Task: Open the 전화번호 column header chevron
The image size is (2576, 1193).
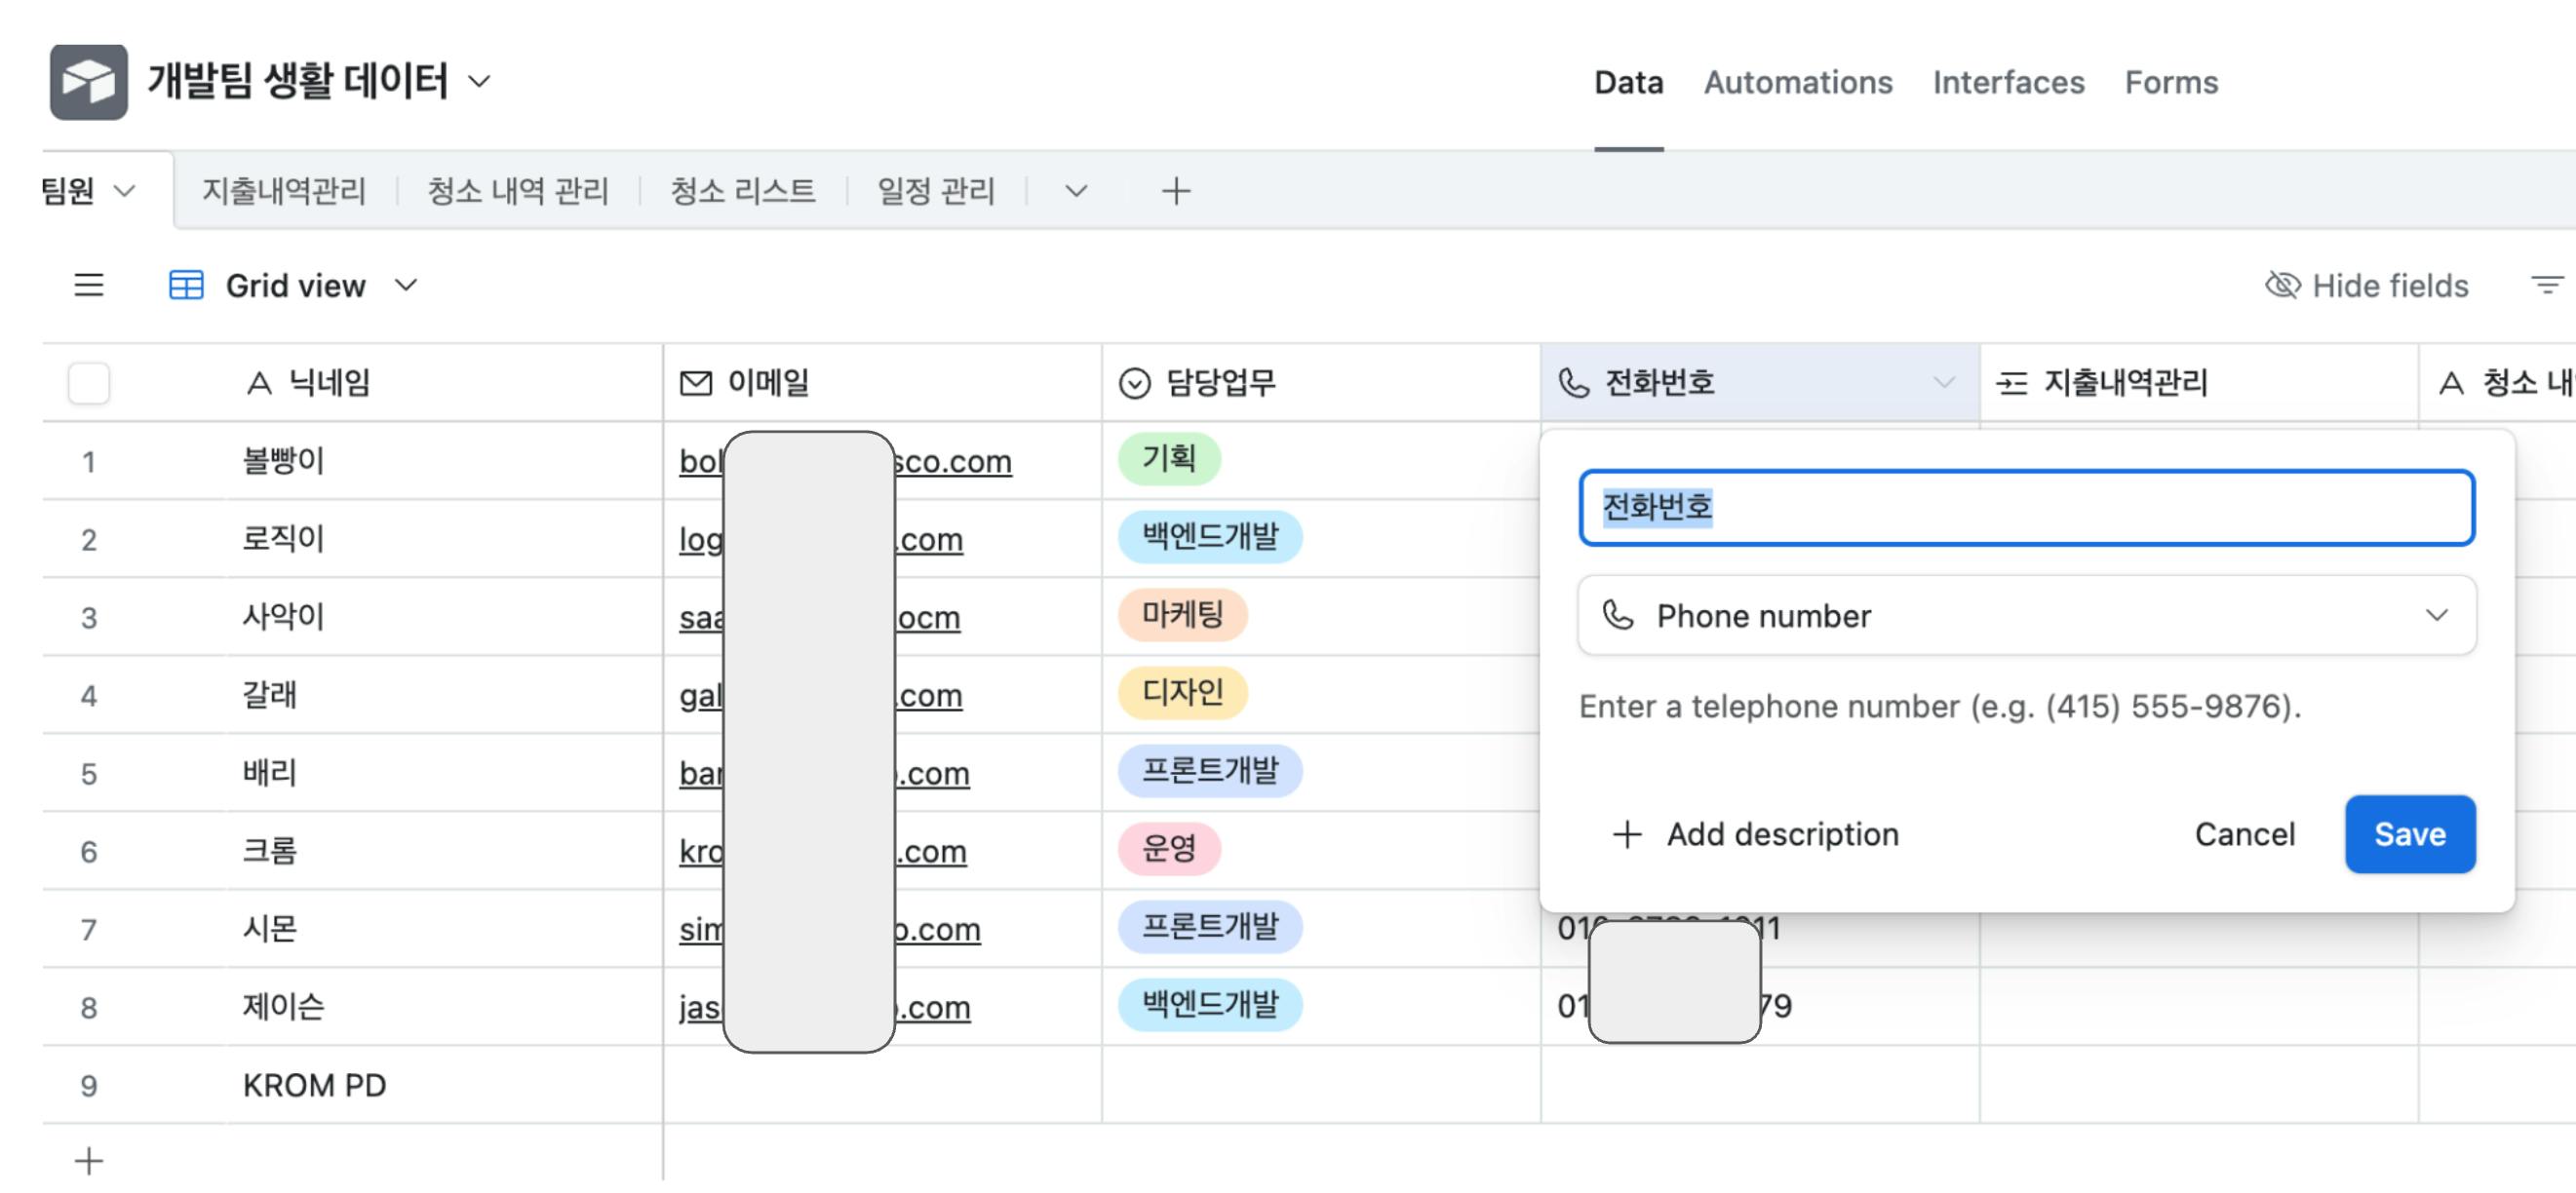Action: pyautogui.click(x=1943, y=383)
